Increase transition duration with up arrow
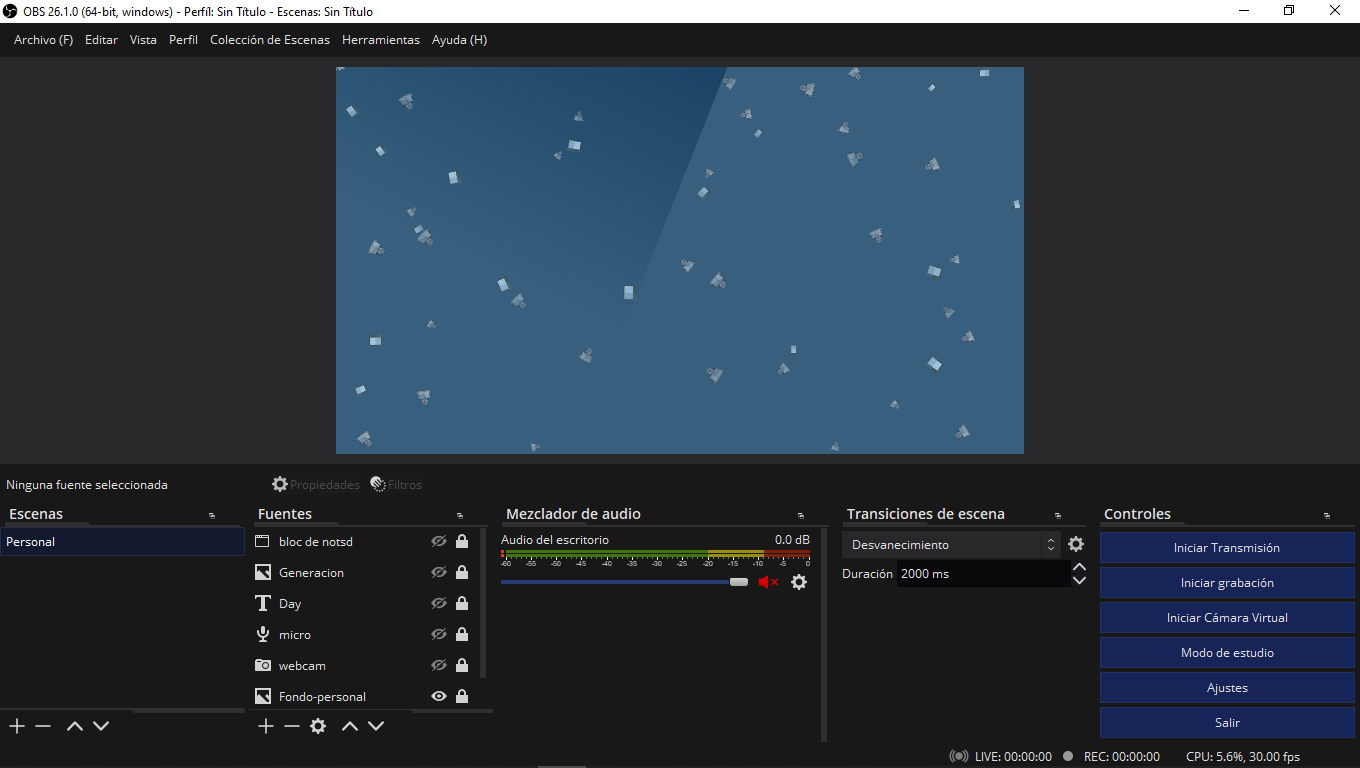The image size is (1360, 768). click(1079, 567)
